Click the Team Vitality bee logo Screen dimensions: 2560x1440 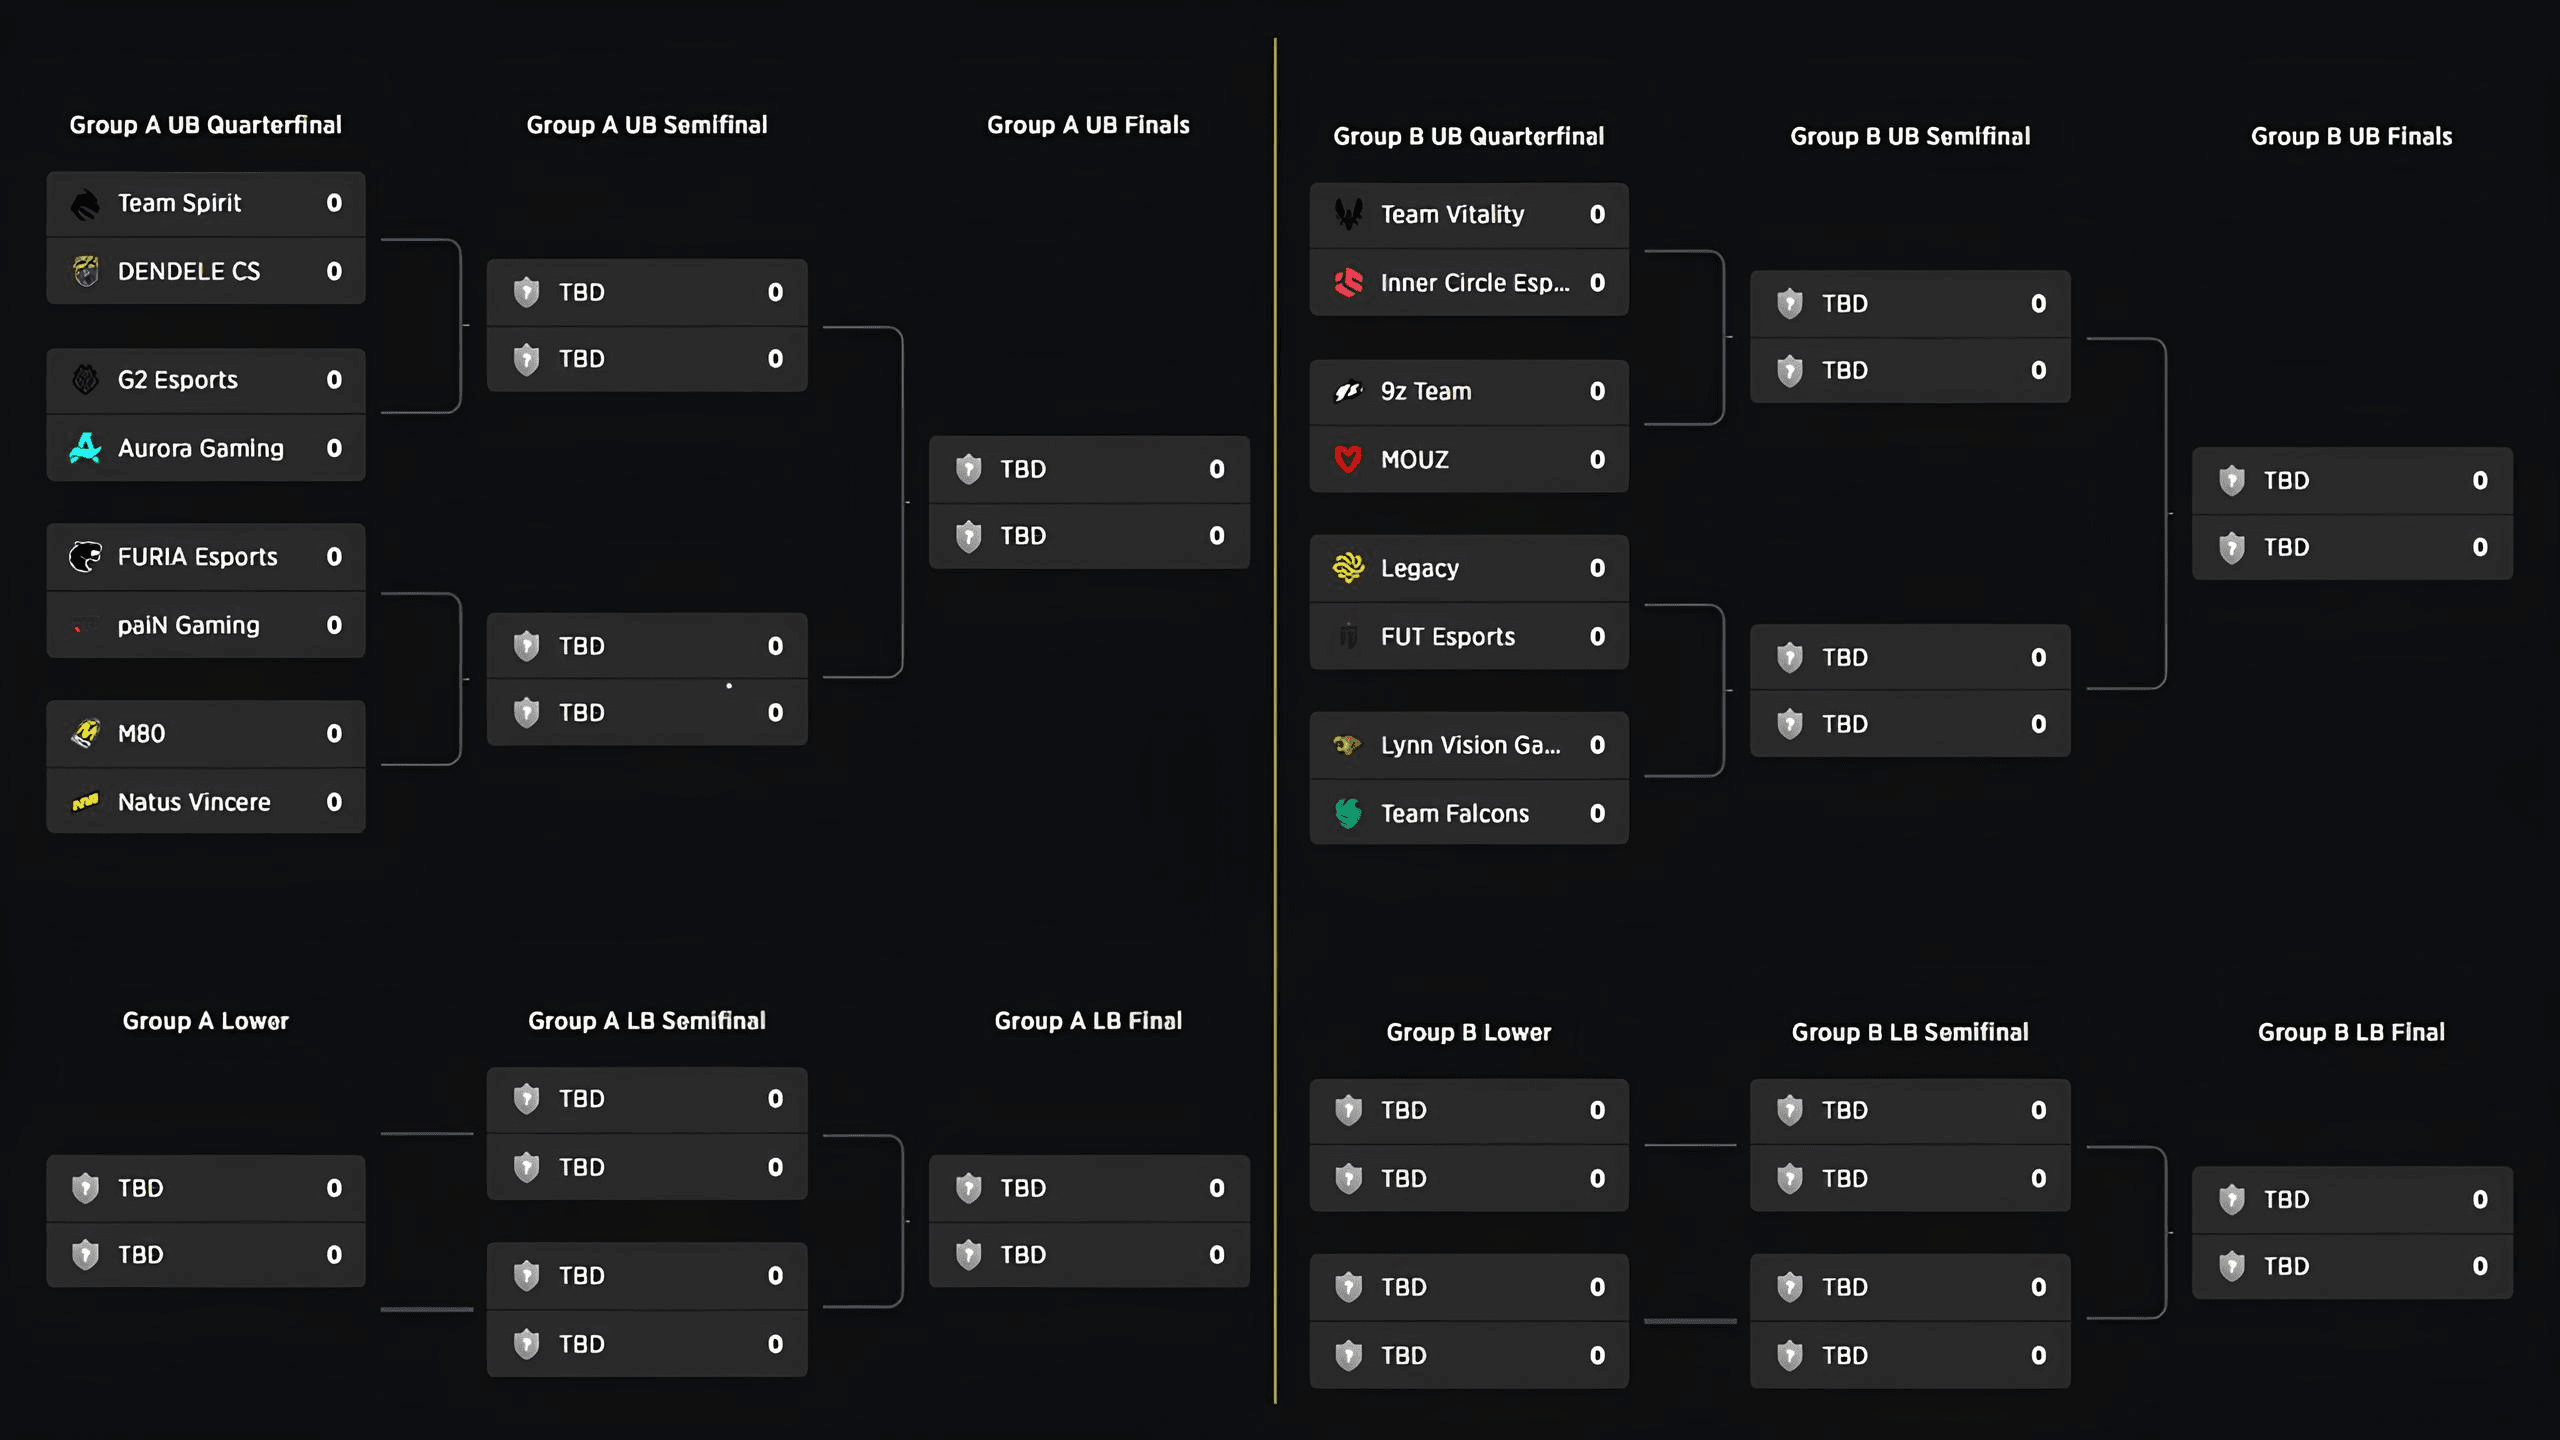1348,214
